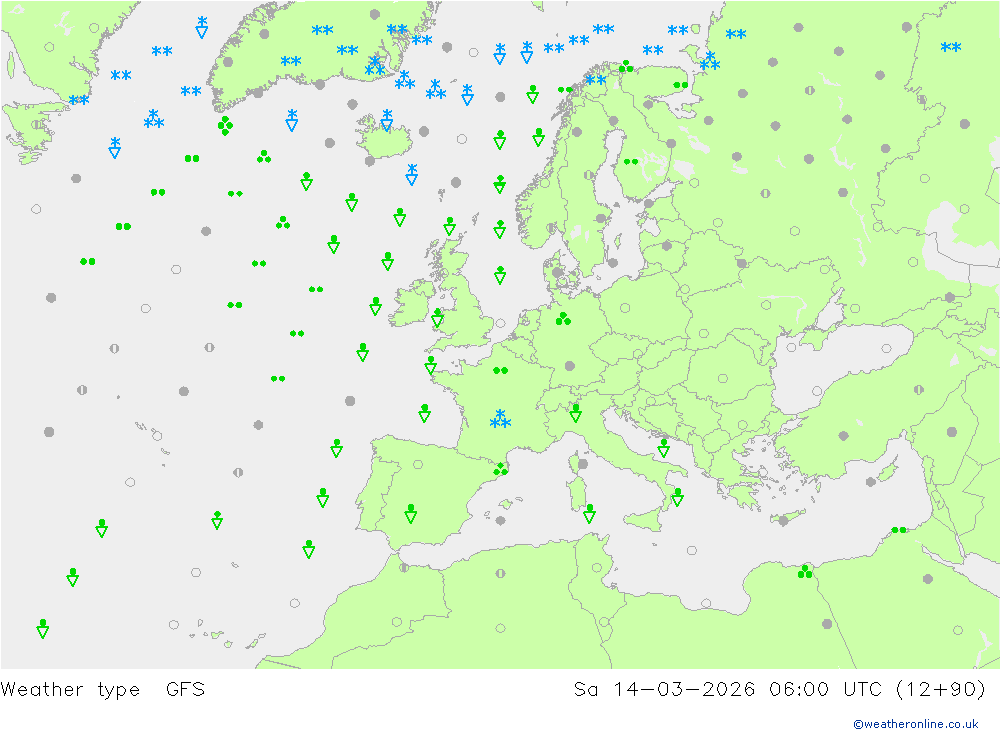Select the 'Sa 14-03-2026 06:00 UTC (12+90)' timestamp
The image size is (1000, 733).
(779, 690)
